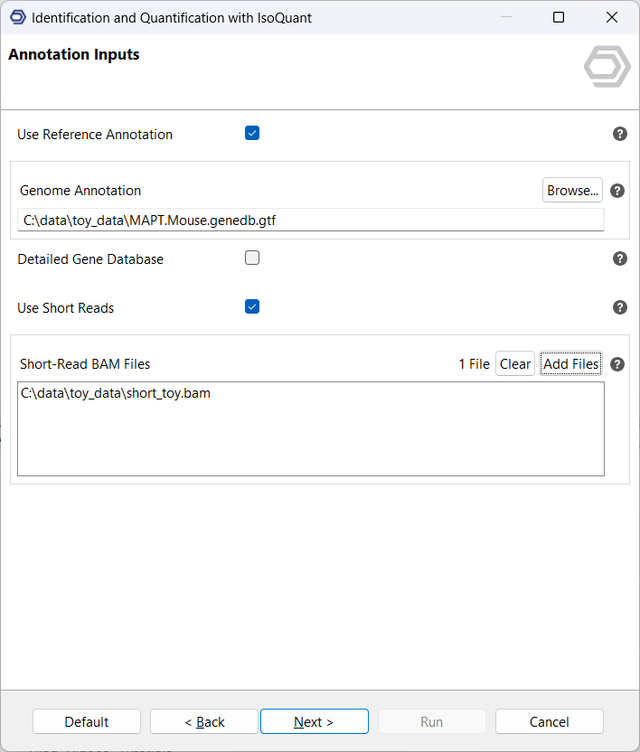Click help icon for Short-Read BAM Files
The width and height of the screenshot is (640, 752).
pyautogui.click(x=617, y=365)
